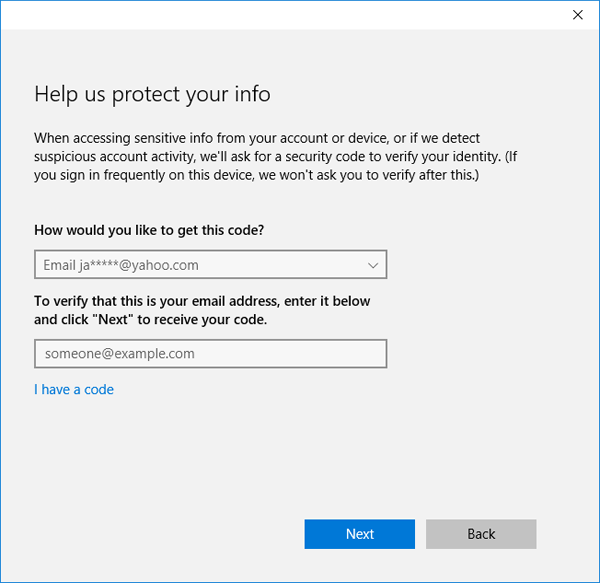Proceed to receive code with Next
Image resolution: width=600 pixels, height=583 pixels.
pyautogui.click(x=360, y=534)
